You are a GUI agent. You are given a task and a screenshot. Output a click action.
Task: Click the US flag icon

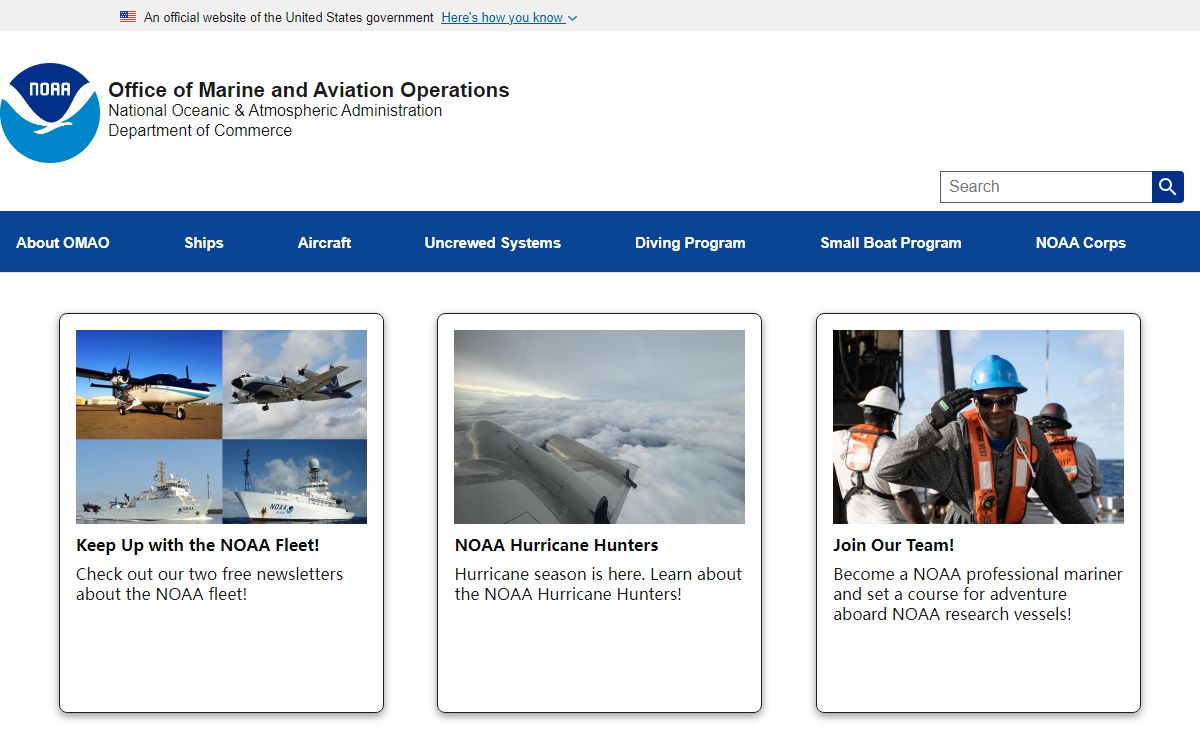pos(128,17)
